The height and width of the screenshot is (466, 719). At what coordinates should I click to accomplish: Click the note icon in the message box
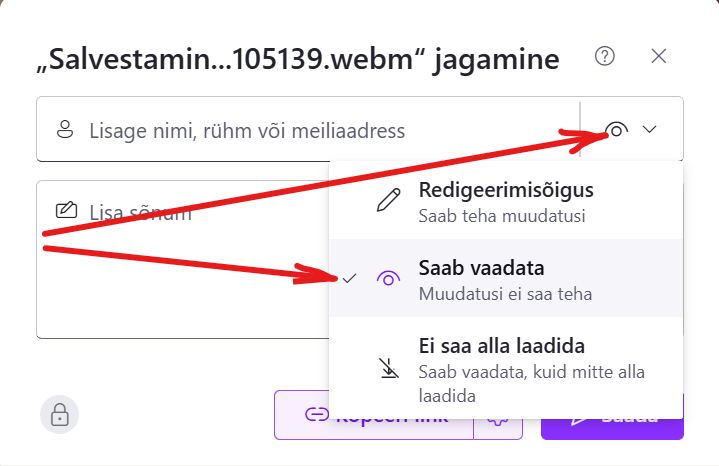click(x=66, y=211)
